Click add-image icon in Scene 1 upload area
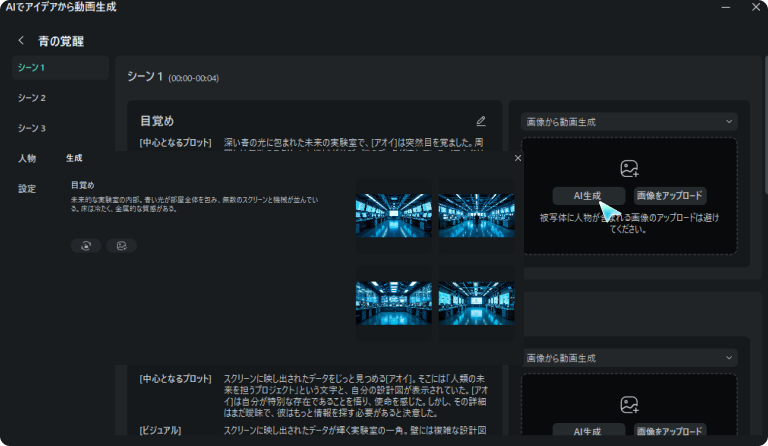The image size is (768, 446). (629, 169)
